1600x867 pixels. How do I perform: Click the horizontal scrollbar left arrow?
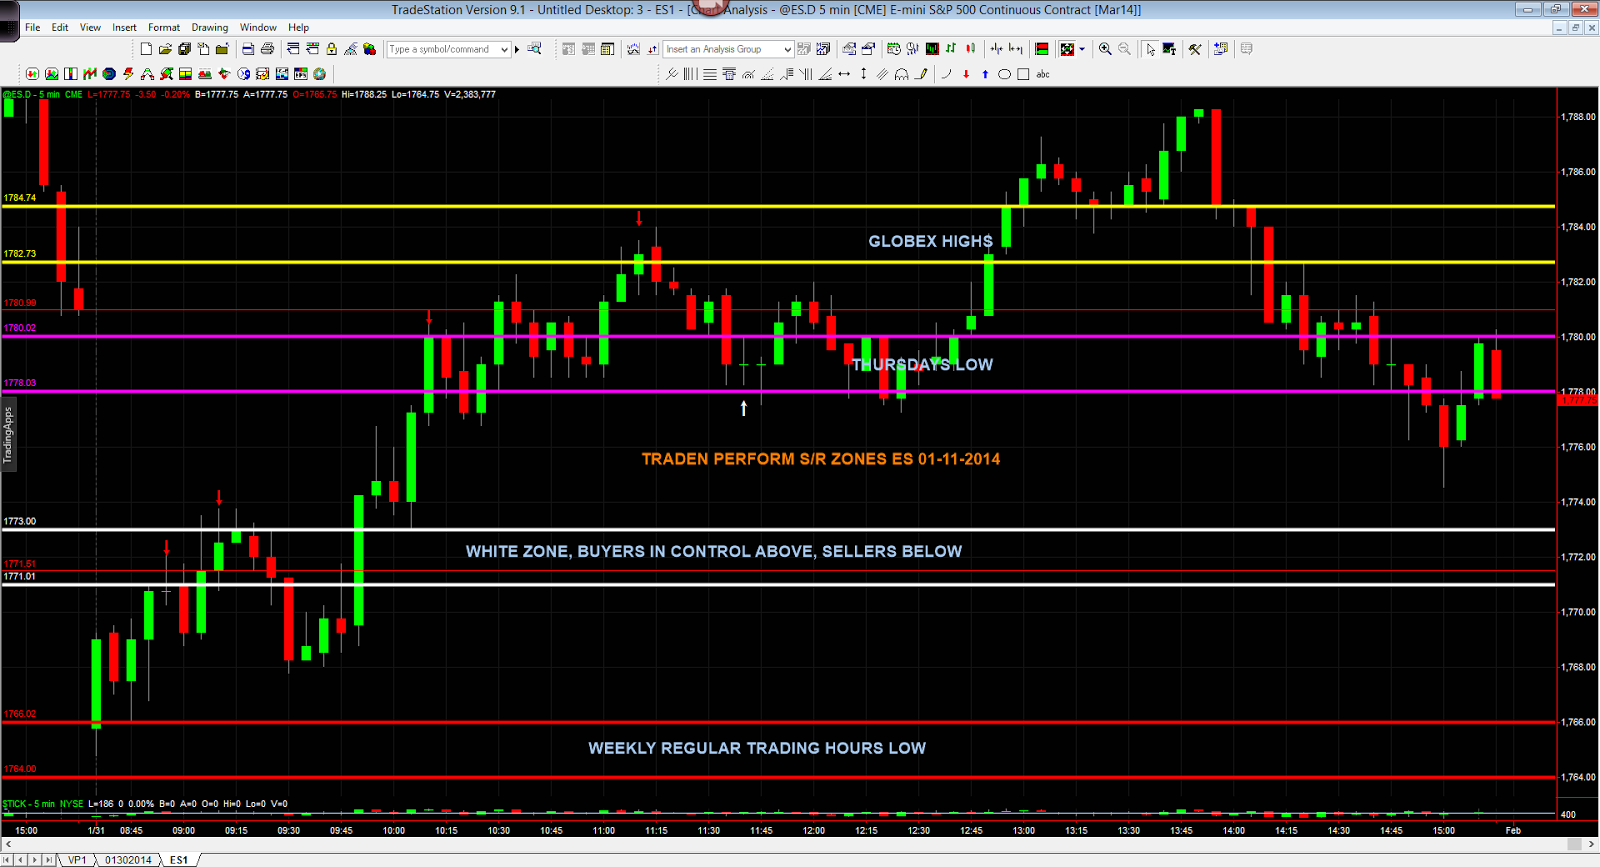[x=8, y=845]
